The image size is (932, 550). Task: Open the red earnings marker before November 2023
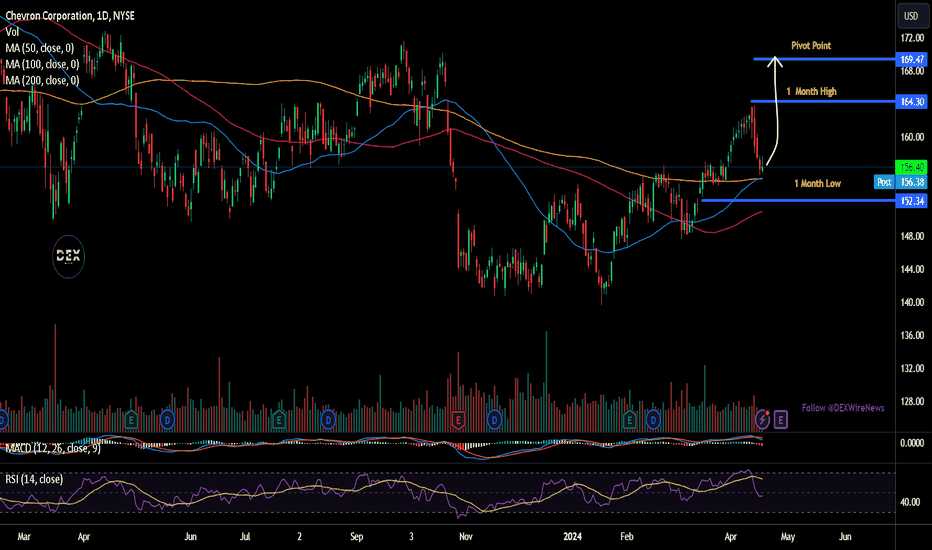458,420
